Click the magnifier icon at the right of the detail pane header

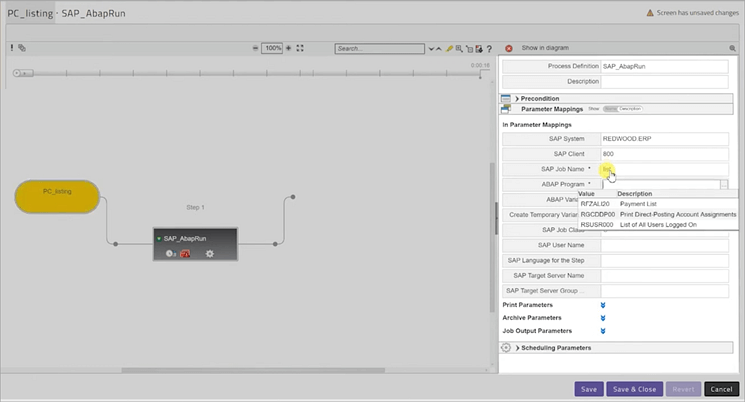point(733,48)
